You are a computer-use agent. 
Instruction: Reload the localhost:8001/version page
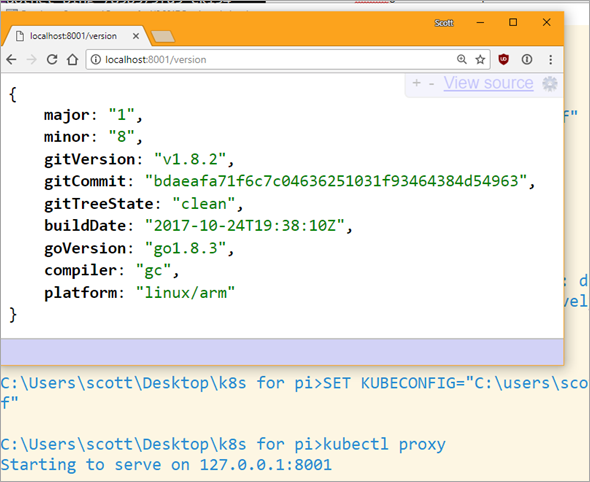click(x=52, y=59)
